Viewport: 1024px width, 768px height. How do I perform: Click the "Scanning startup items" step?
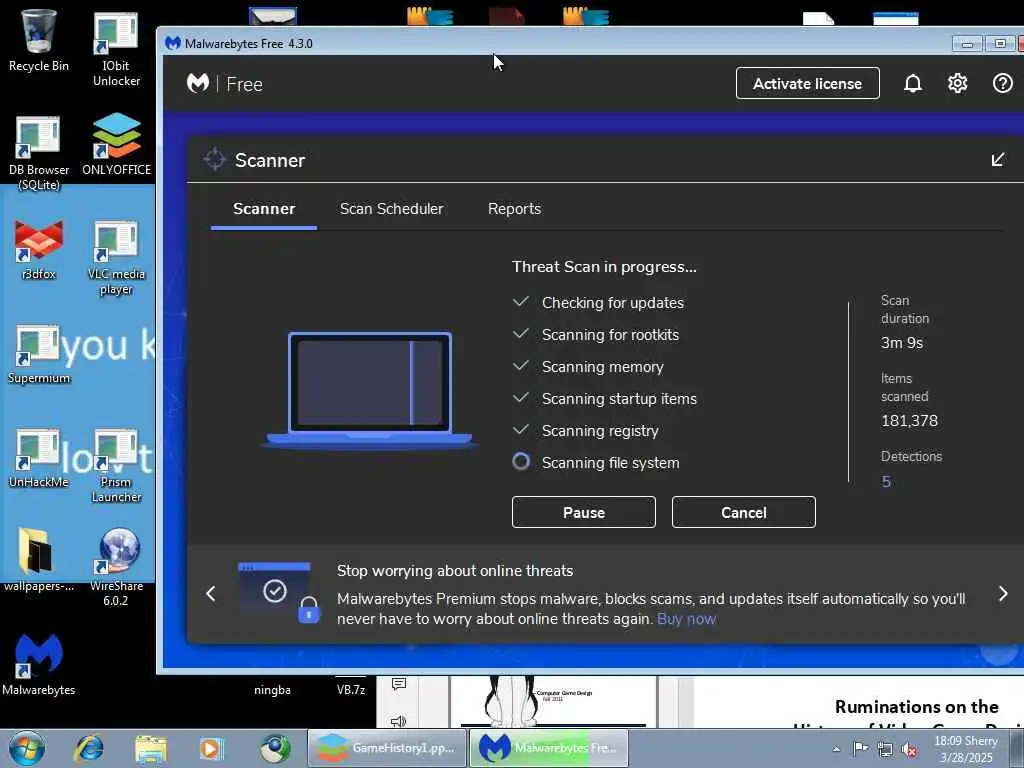619,399
